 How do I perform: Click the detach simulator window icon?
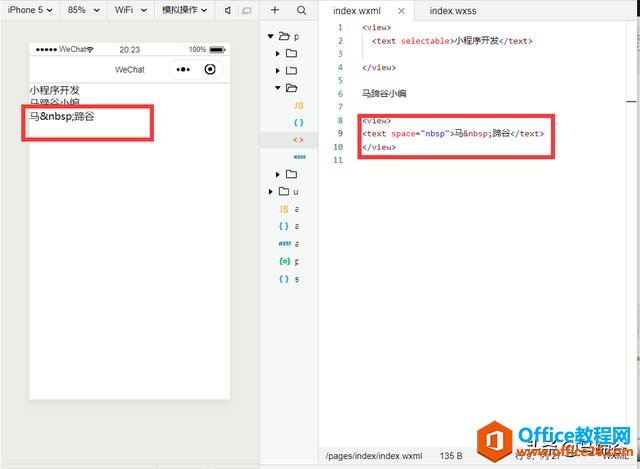(247, 11)
